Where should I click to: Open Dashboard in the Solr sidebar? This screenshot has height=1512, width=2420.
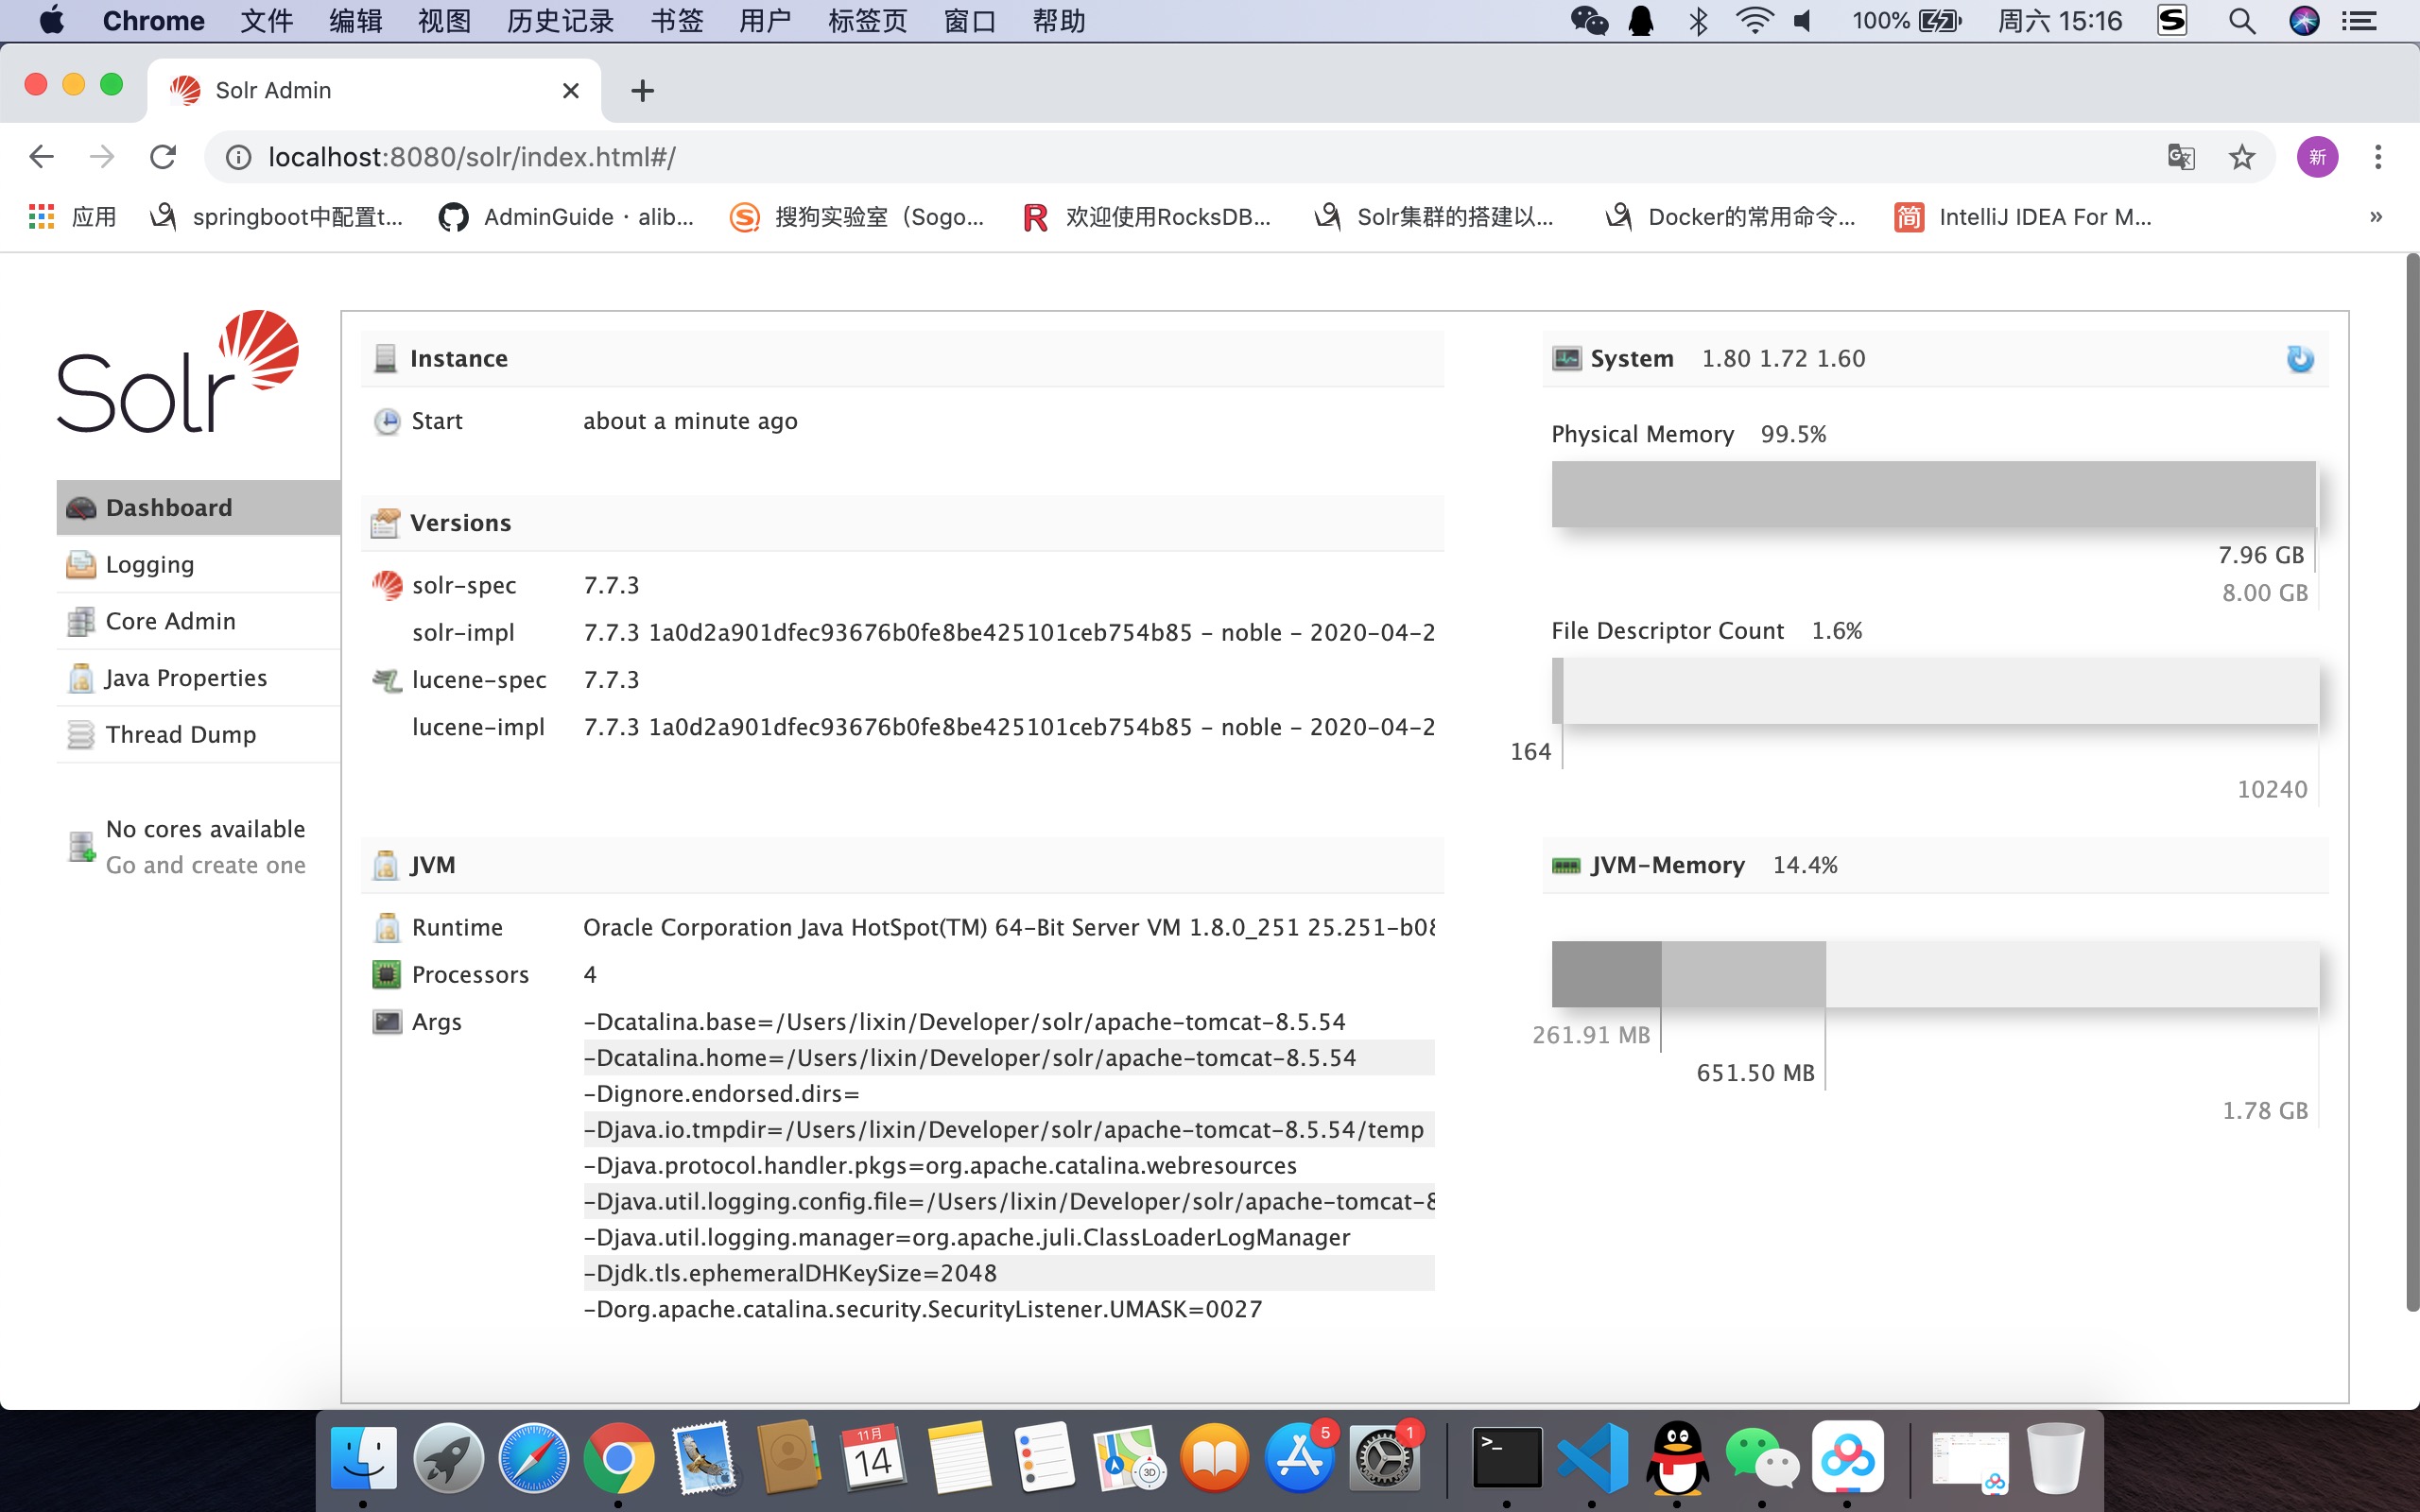pyautogui.click(x=198, y=507)
